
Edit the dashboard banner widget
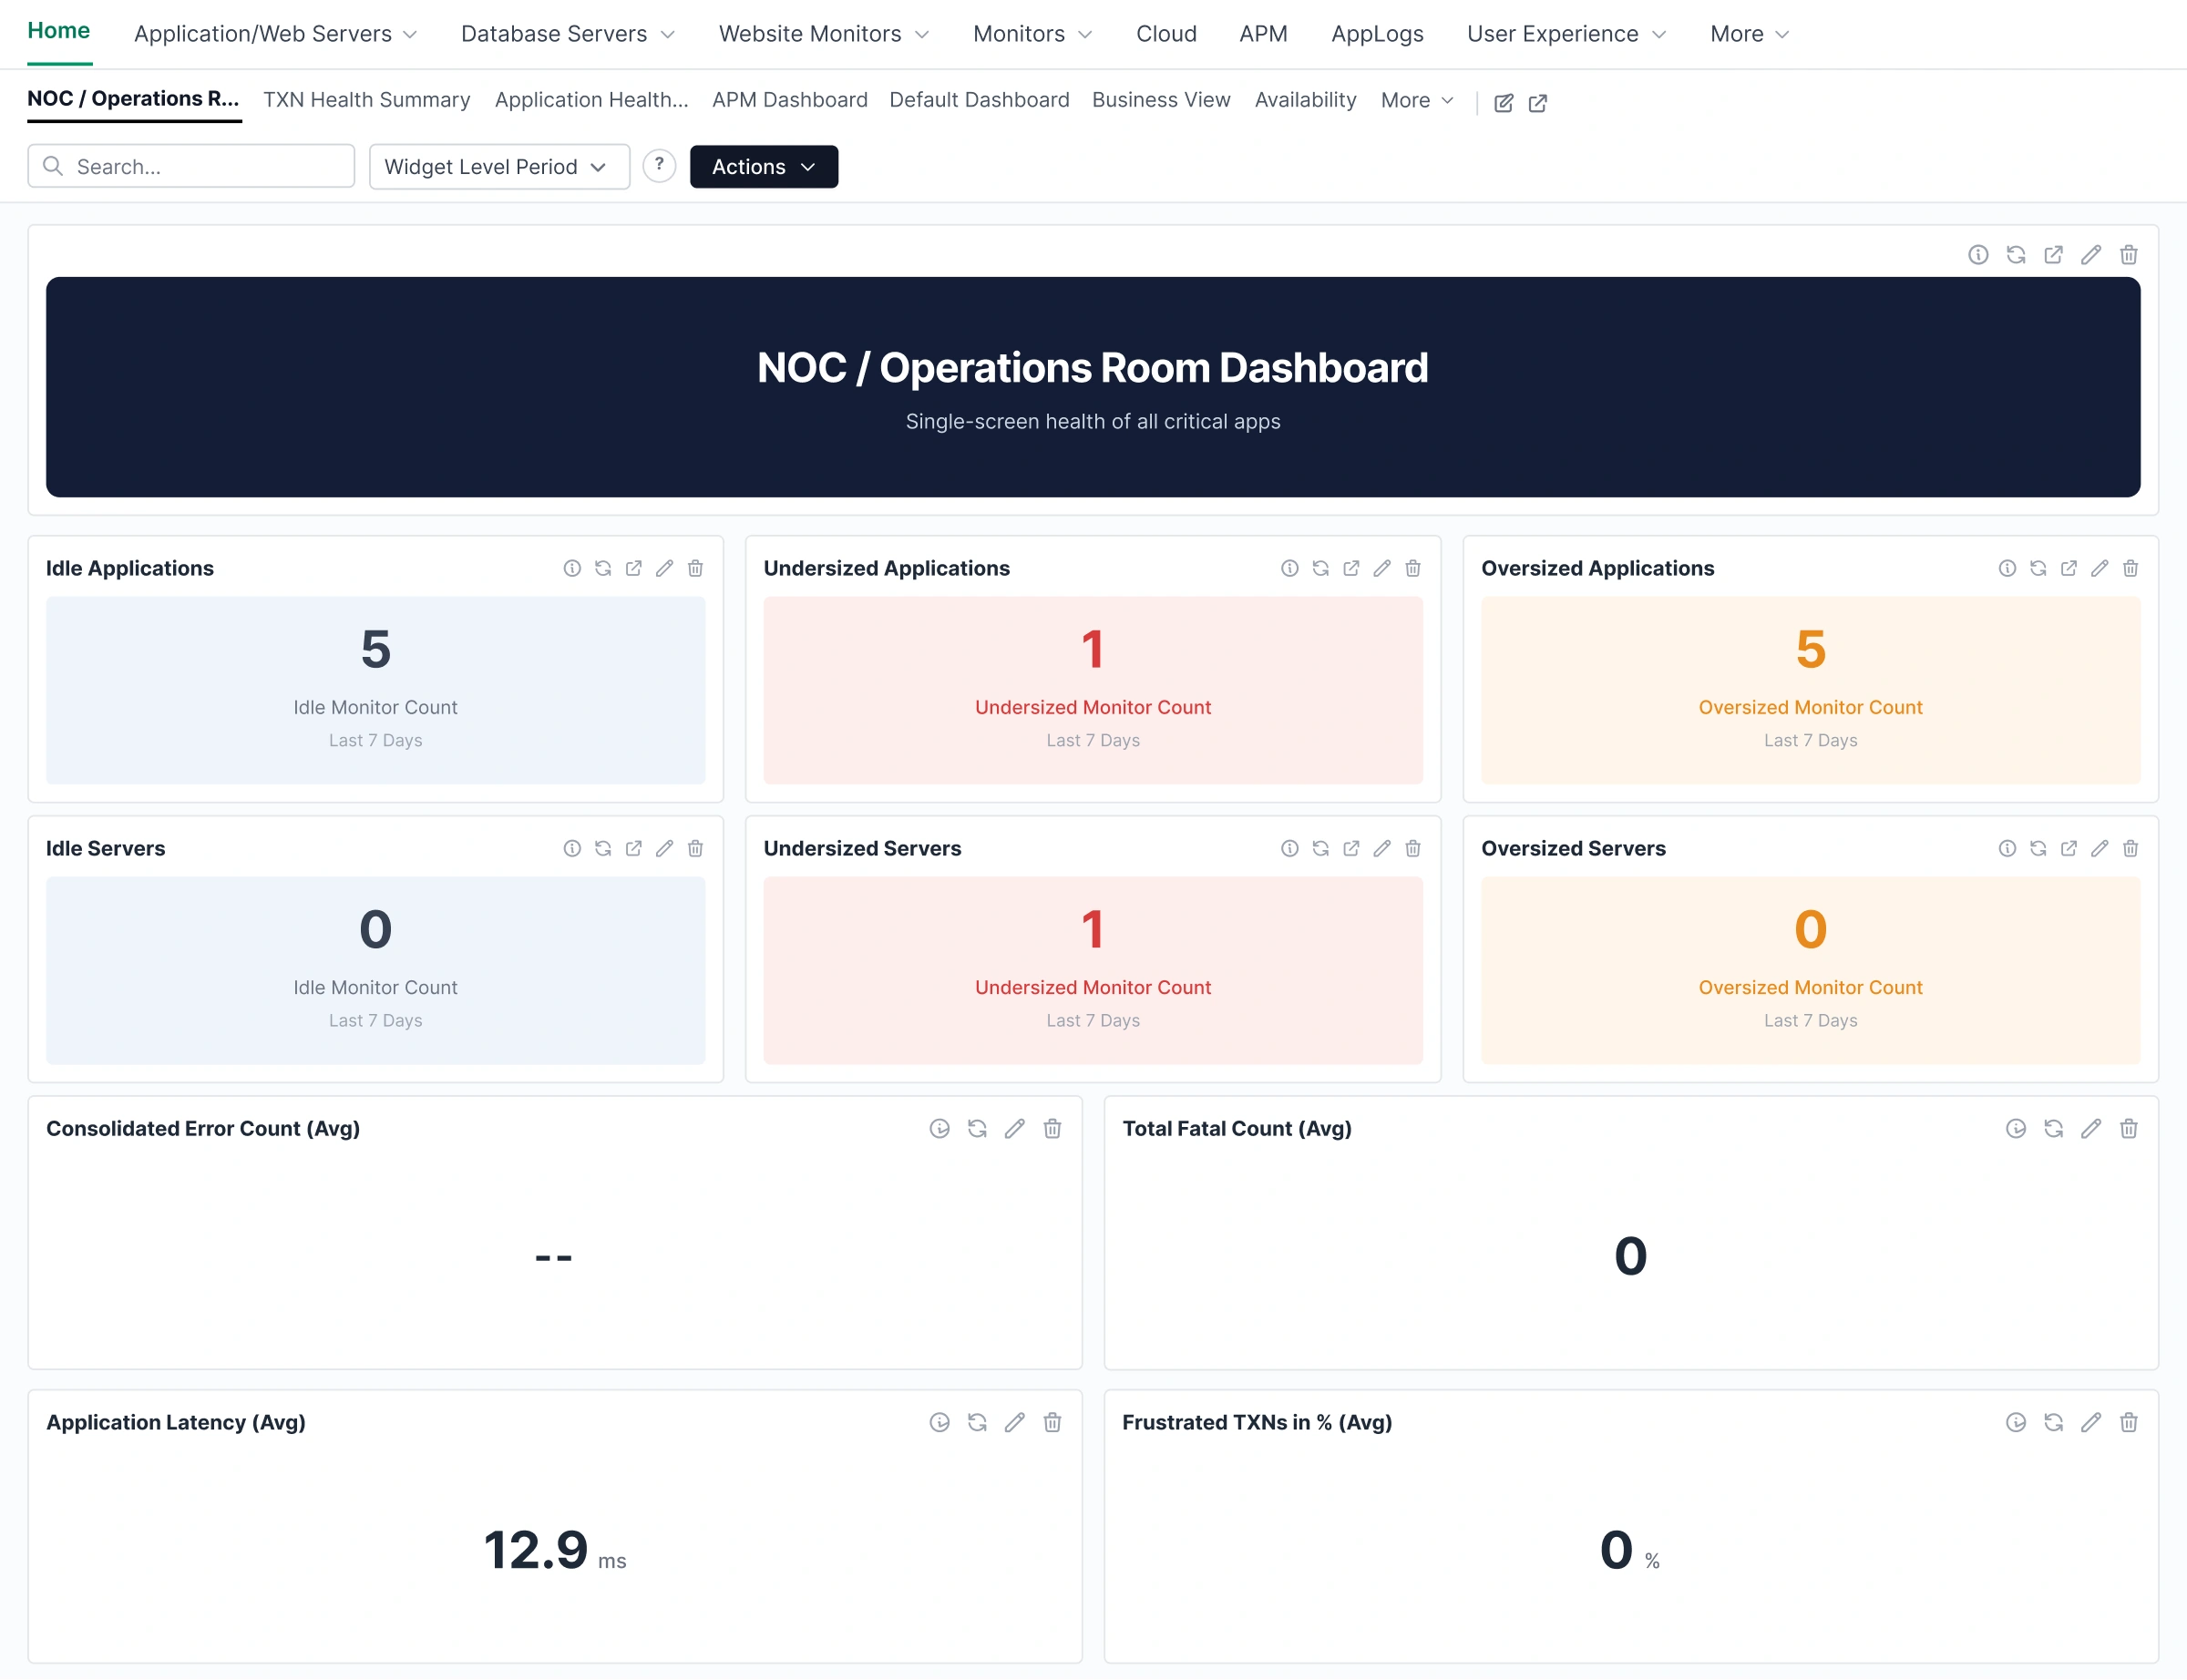[2091, 255]
